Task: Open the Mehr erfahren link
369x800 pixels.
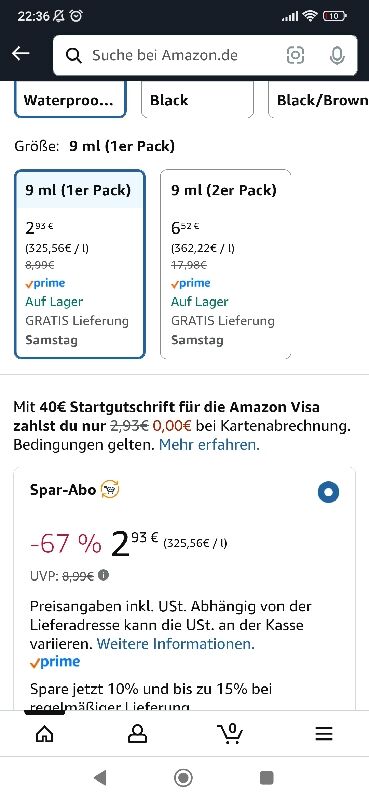Action: click(209, 445)
